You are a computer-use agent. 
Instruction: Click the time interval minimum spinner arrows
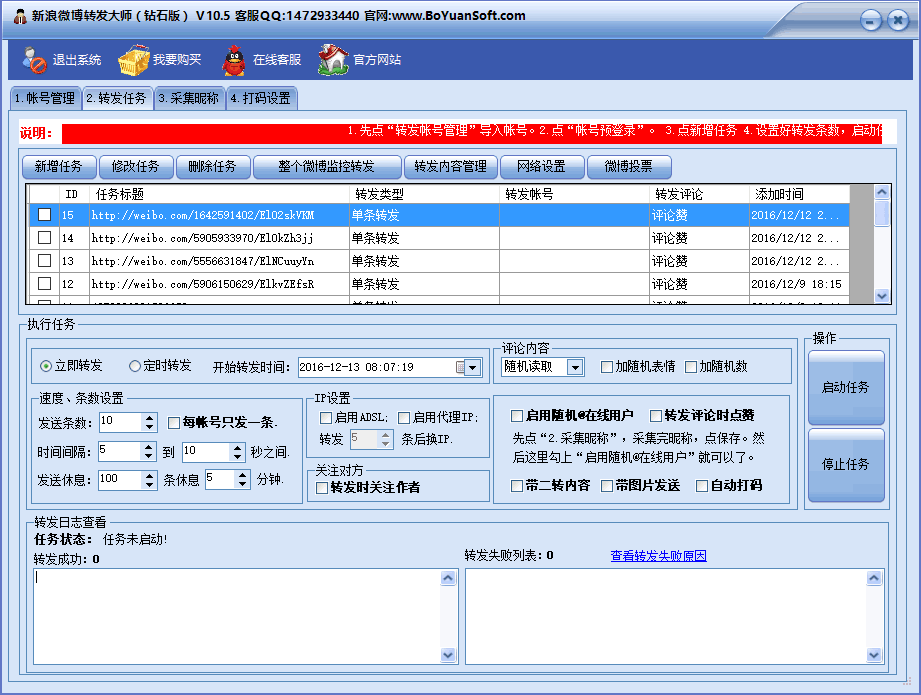149,451
